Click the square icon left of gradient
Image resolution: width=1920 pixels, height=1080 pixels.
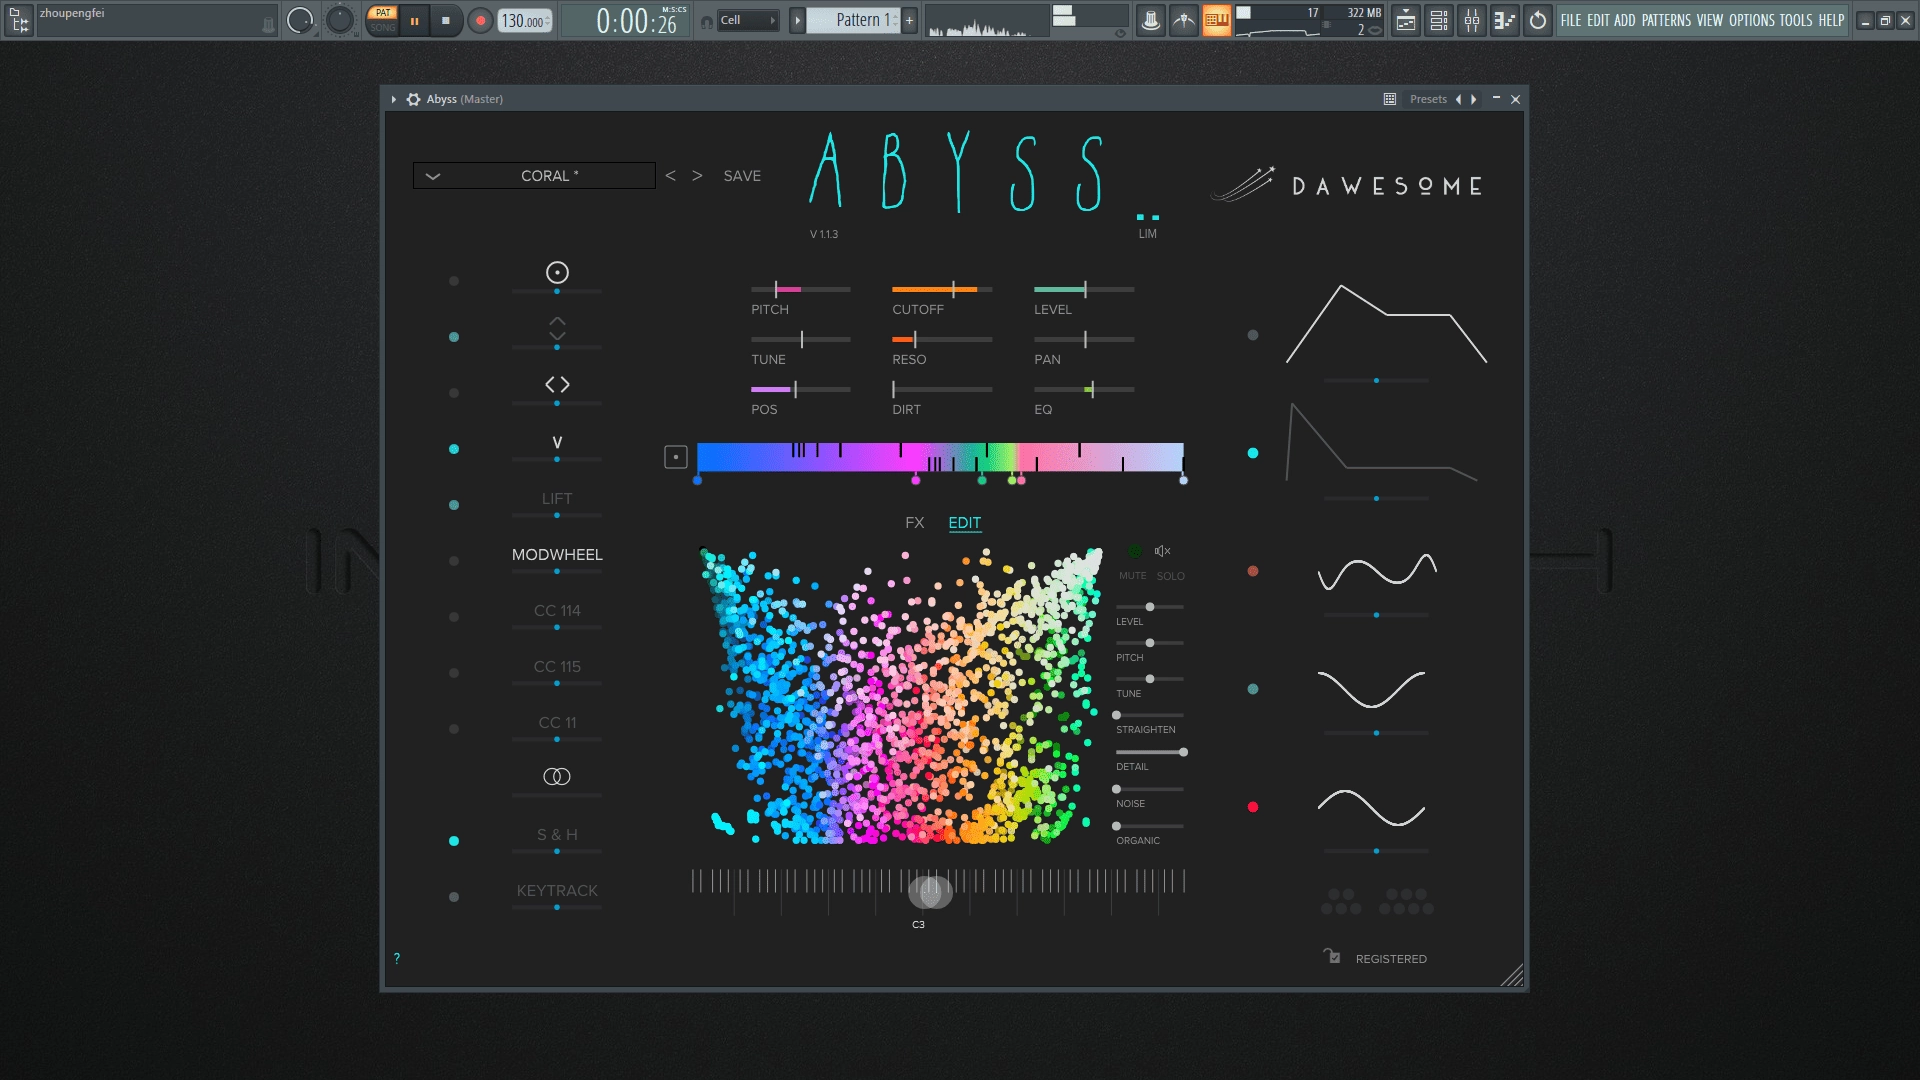(x=676, y=457)
